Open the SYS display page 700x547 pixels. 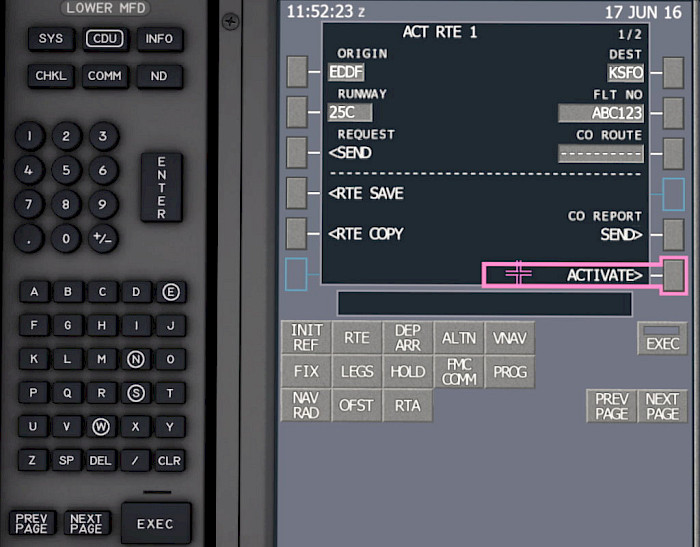[50, 39]
